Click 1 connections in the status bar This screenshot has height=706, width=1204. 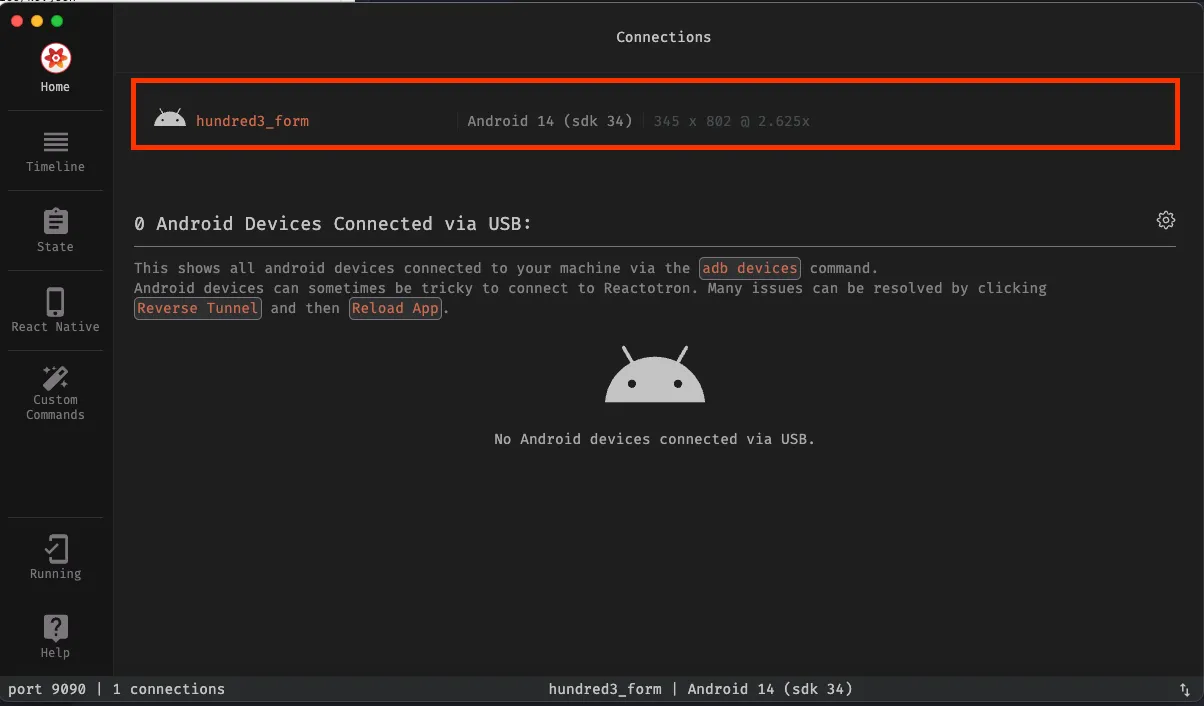coord(169,689)
